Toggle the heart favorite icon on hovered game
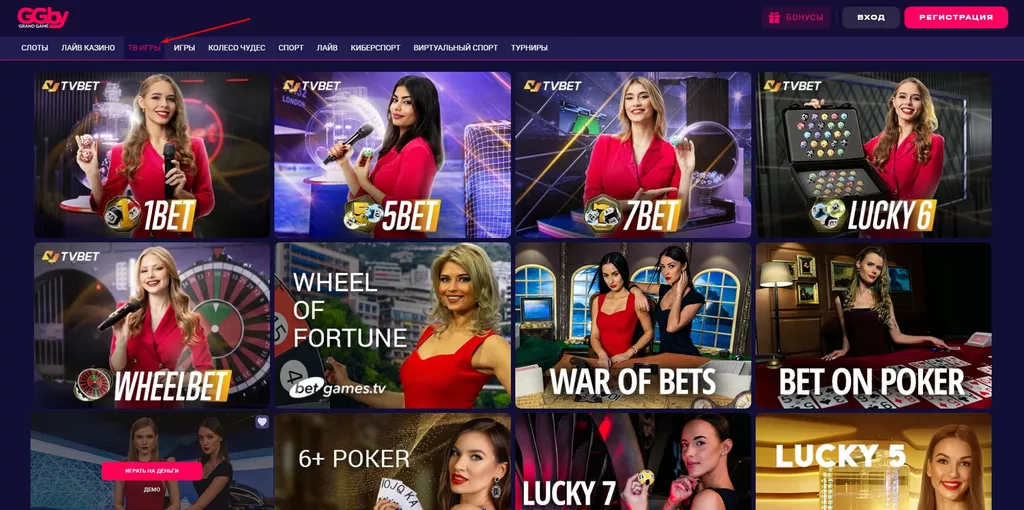 coord(262,422)
